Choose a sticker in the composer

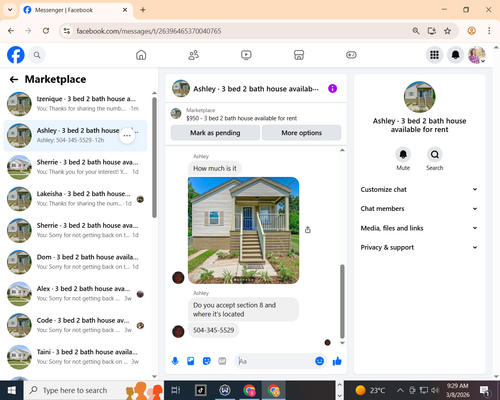[207, 361]
